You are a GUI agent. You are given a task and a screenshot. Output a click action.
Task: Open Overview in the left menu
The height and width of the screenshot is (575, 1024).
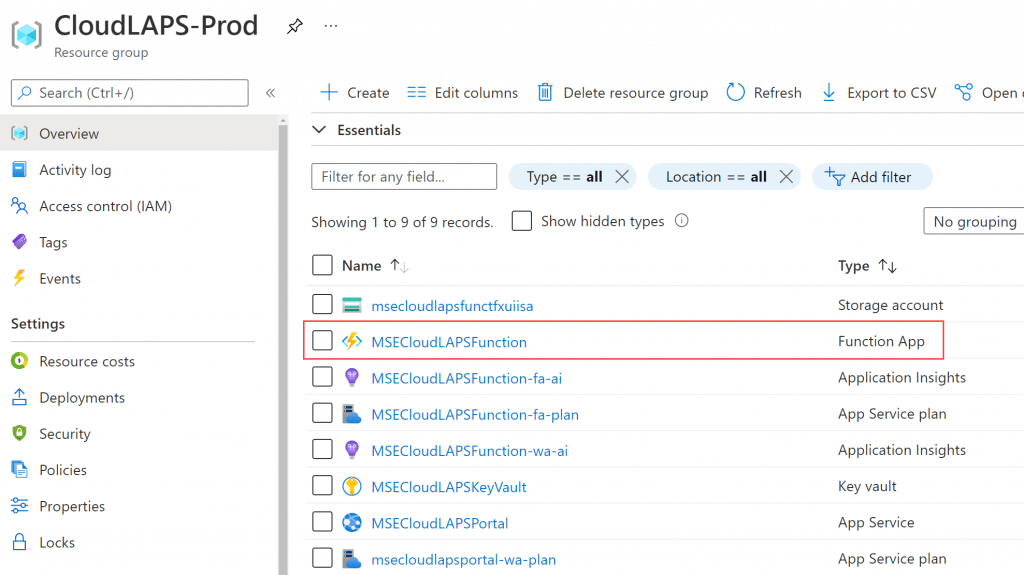(139, 133)
